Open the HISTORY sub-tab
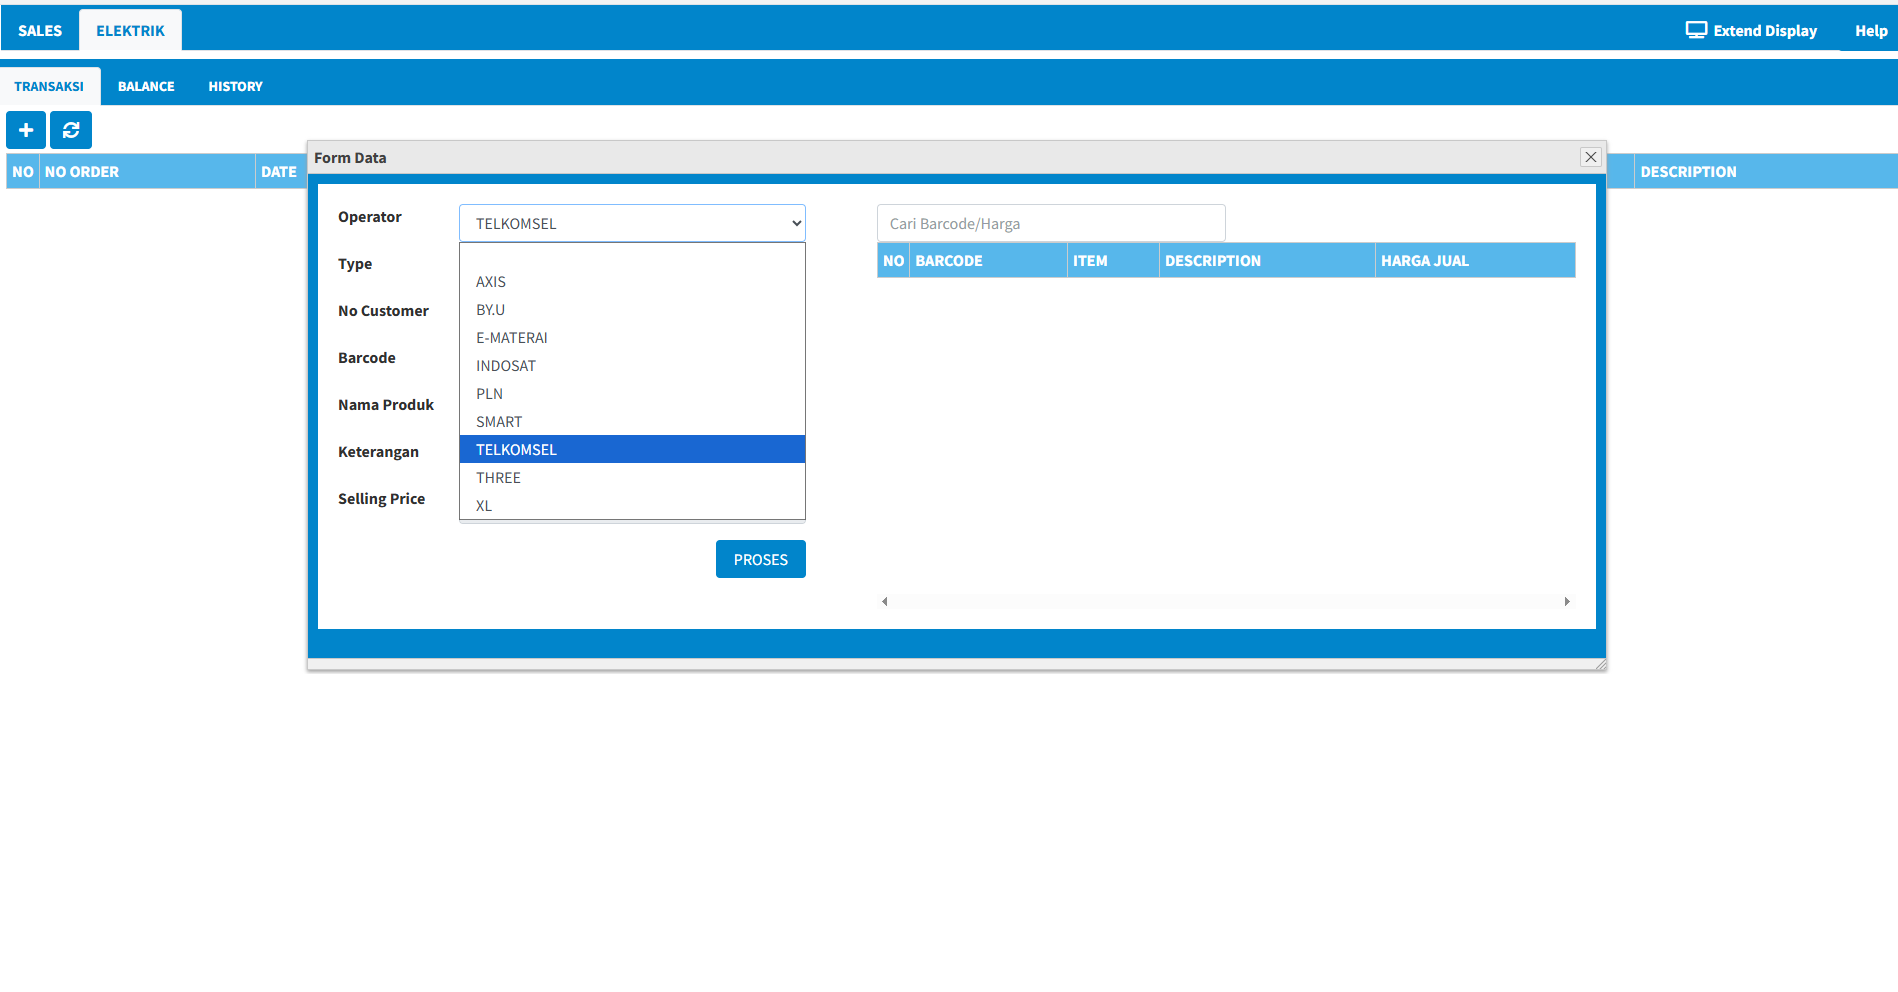 pos(235,86)
